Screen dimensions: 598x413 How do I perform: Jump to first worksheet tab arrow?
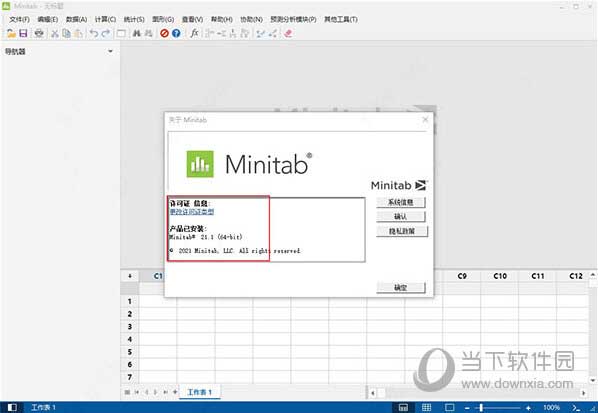[x=137, y=392]
